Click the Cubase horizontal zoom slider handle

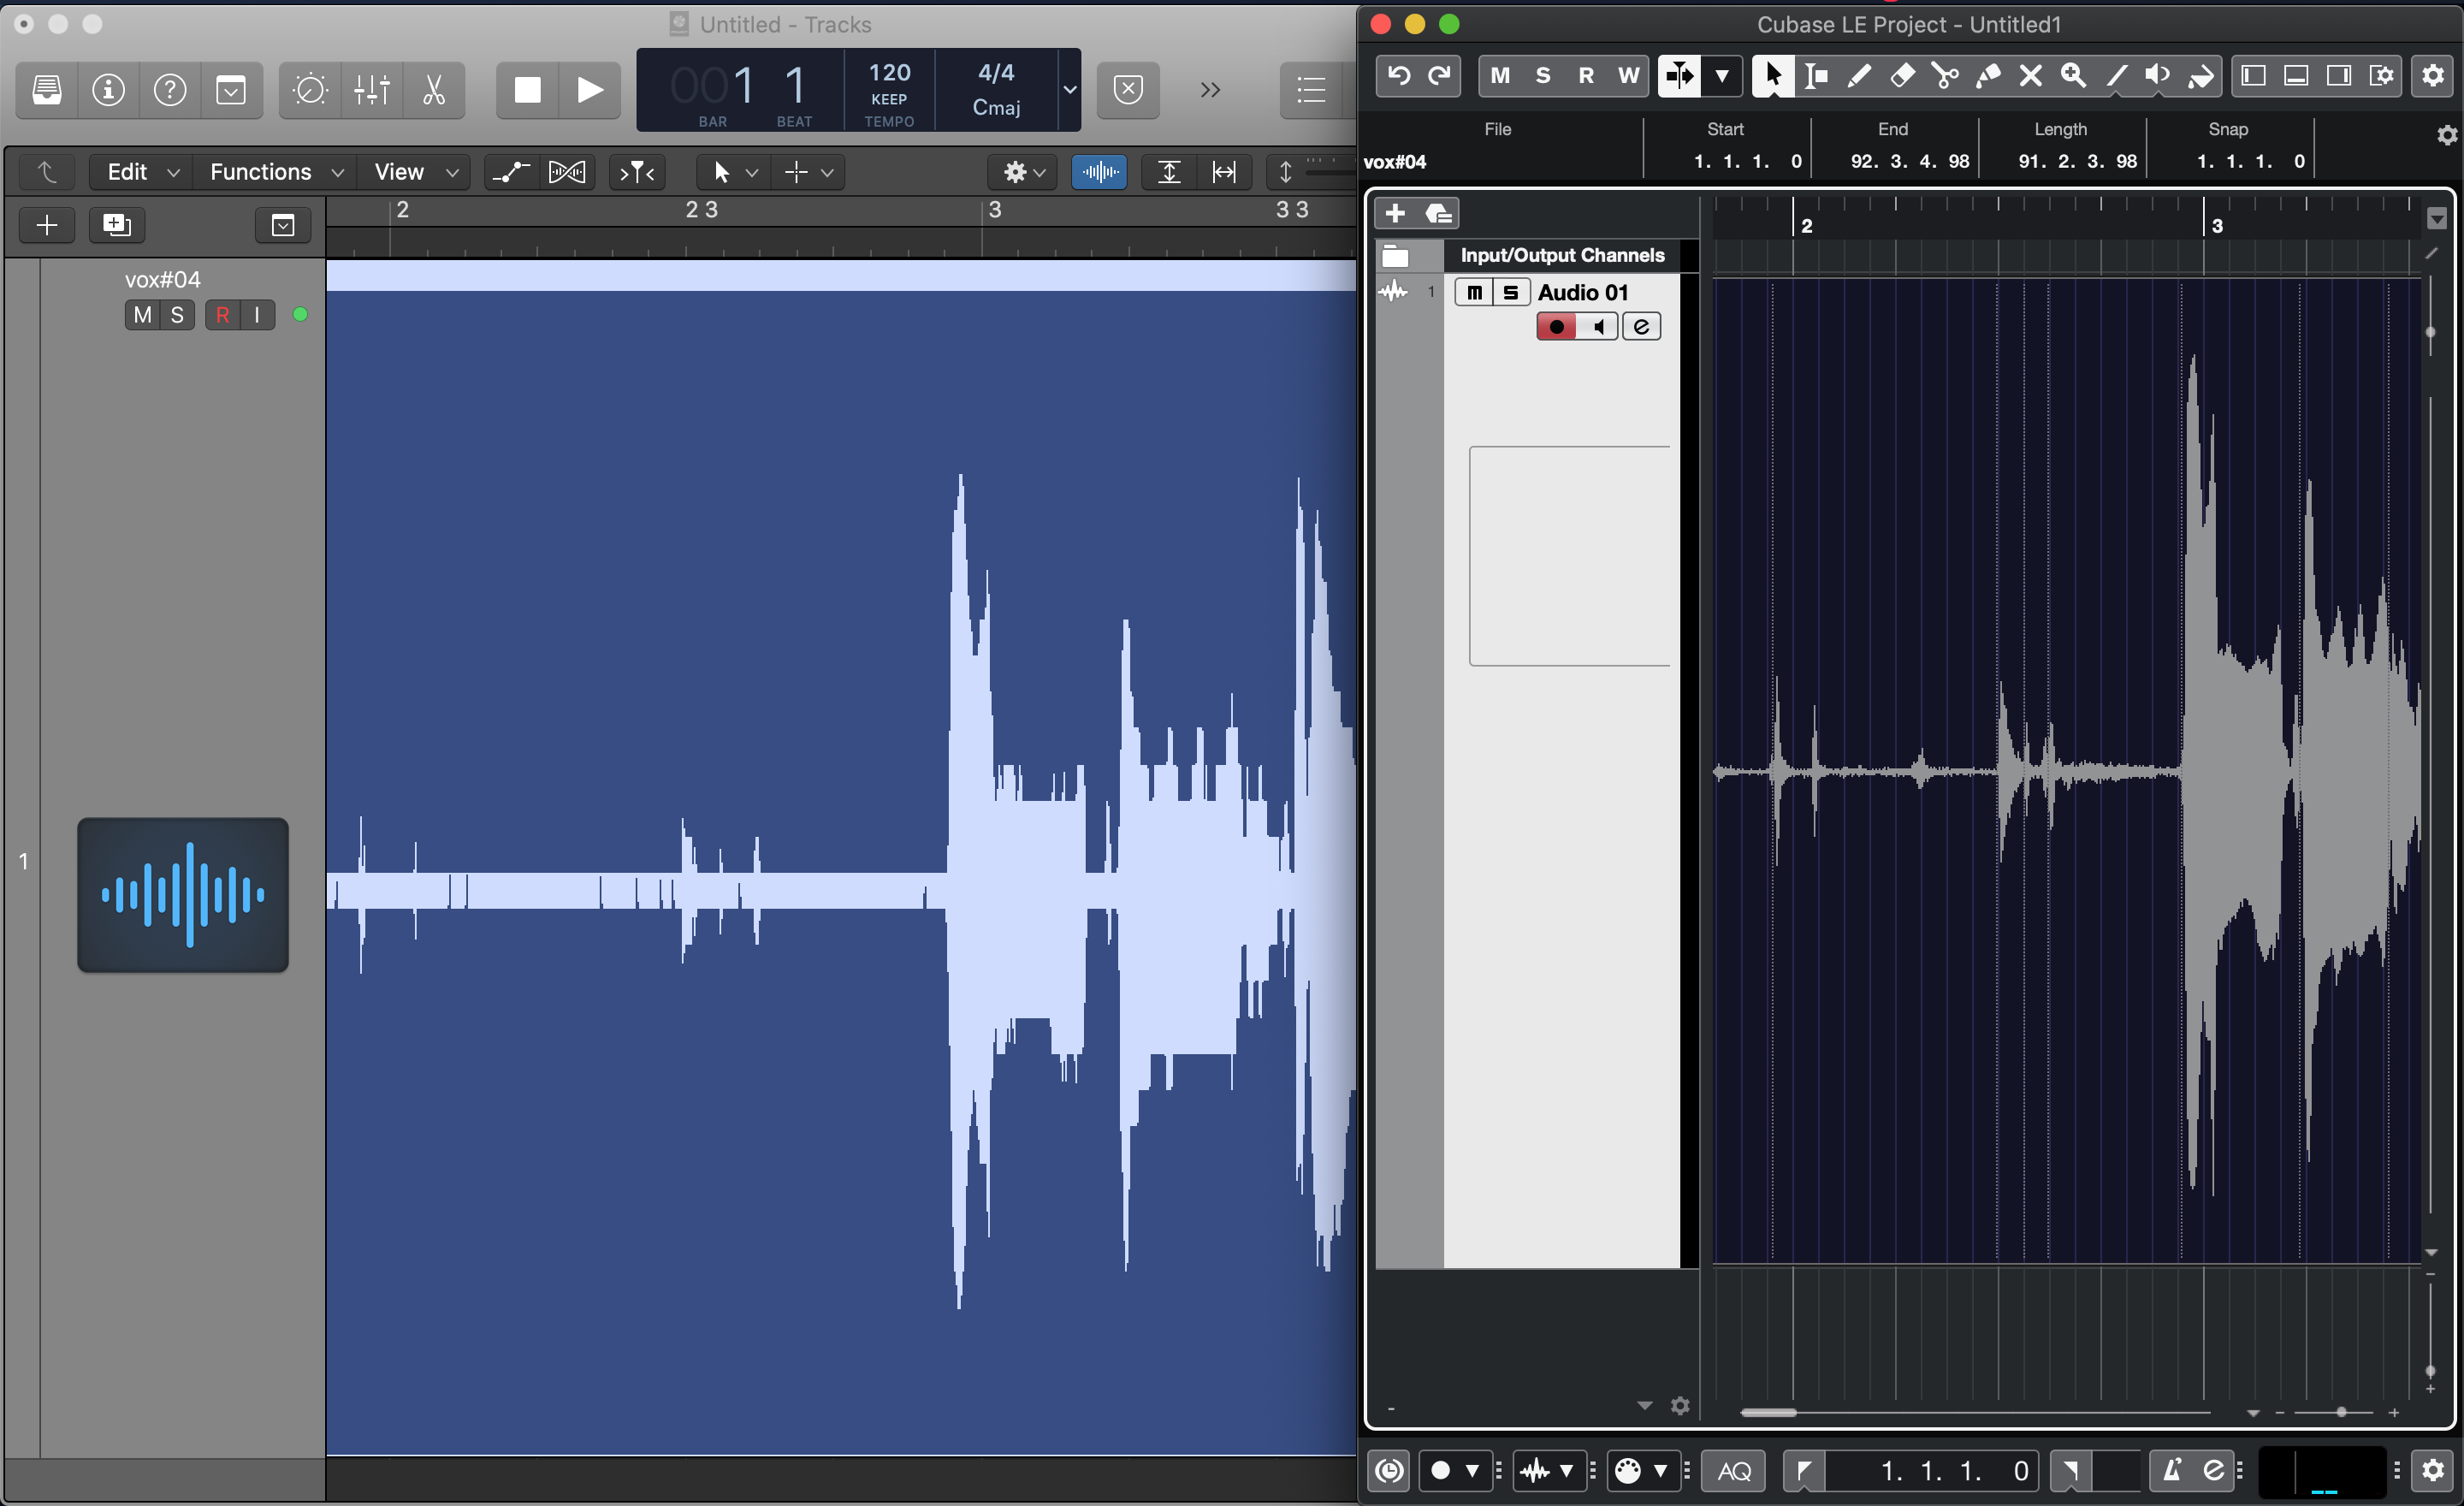[x=2341, y=1412]
